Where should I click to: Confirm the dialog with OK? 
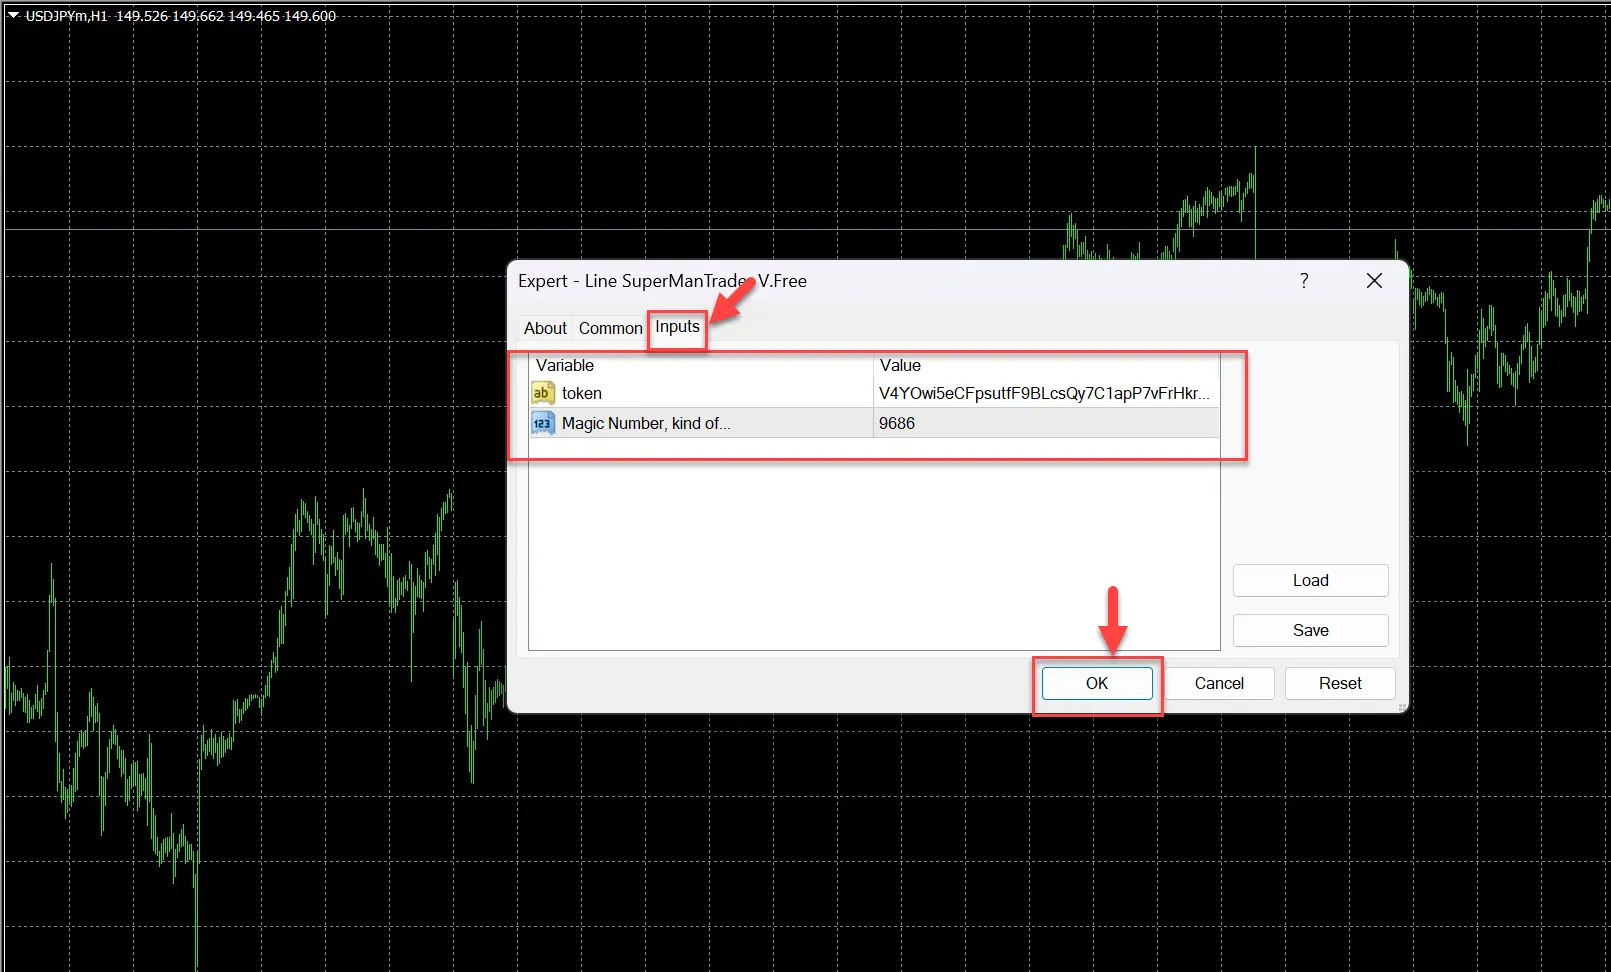[x=1097, y=683]
